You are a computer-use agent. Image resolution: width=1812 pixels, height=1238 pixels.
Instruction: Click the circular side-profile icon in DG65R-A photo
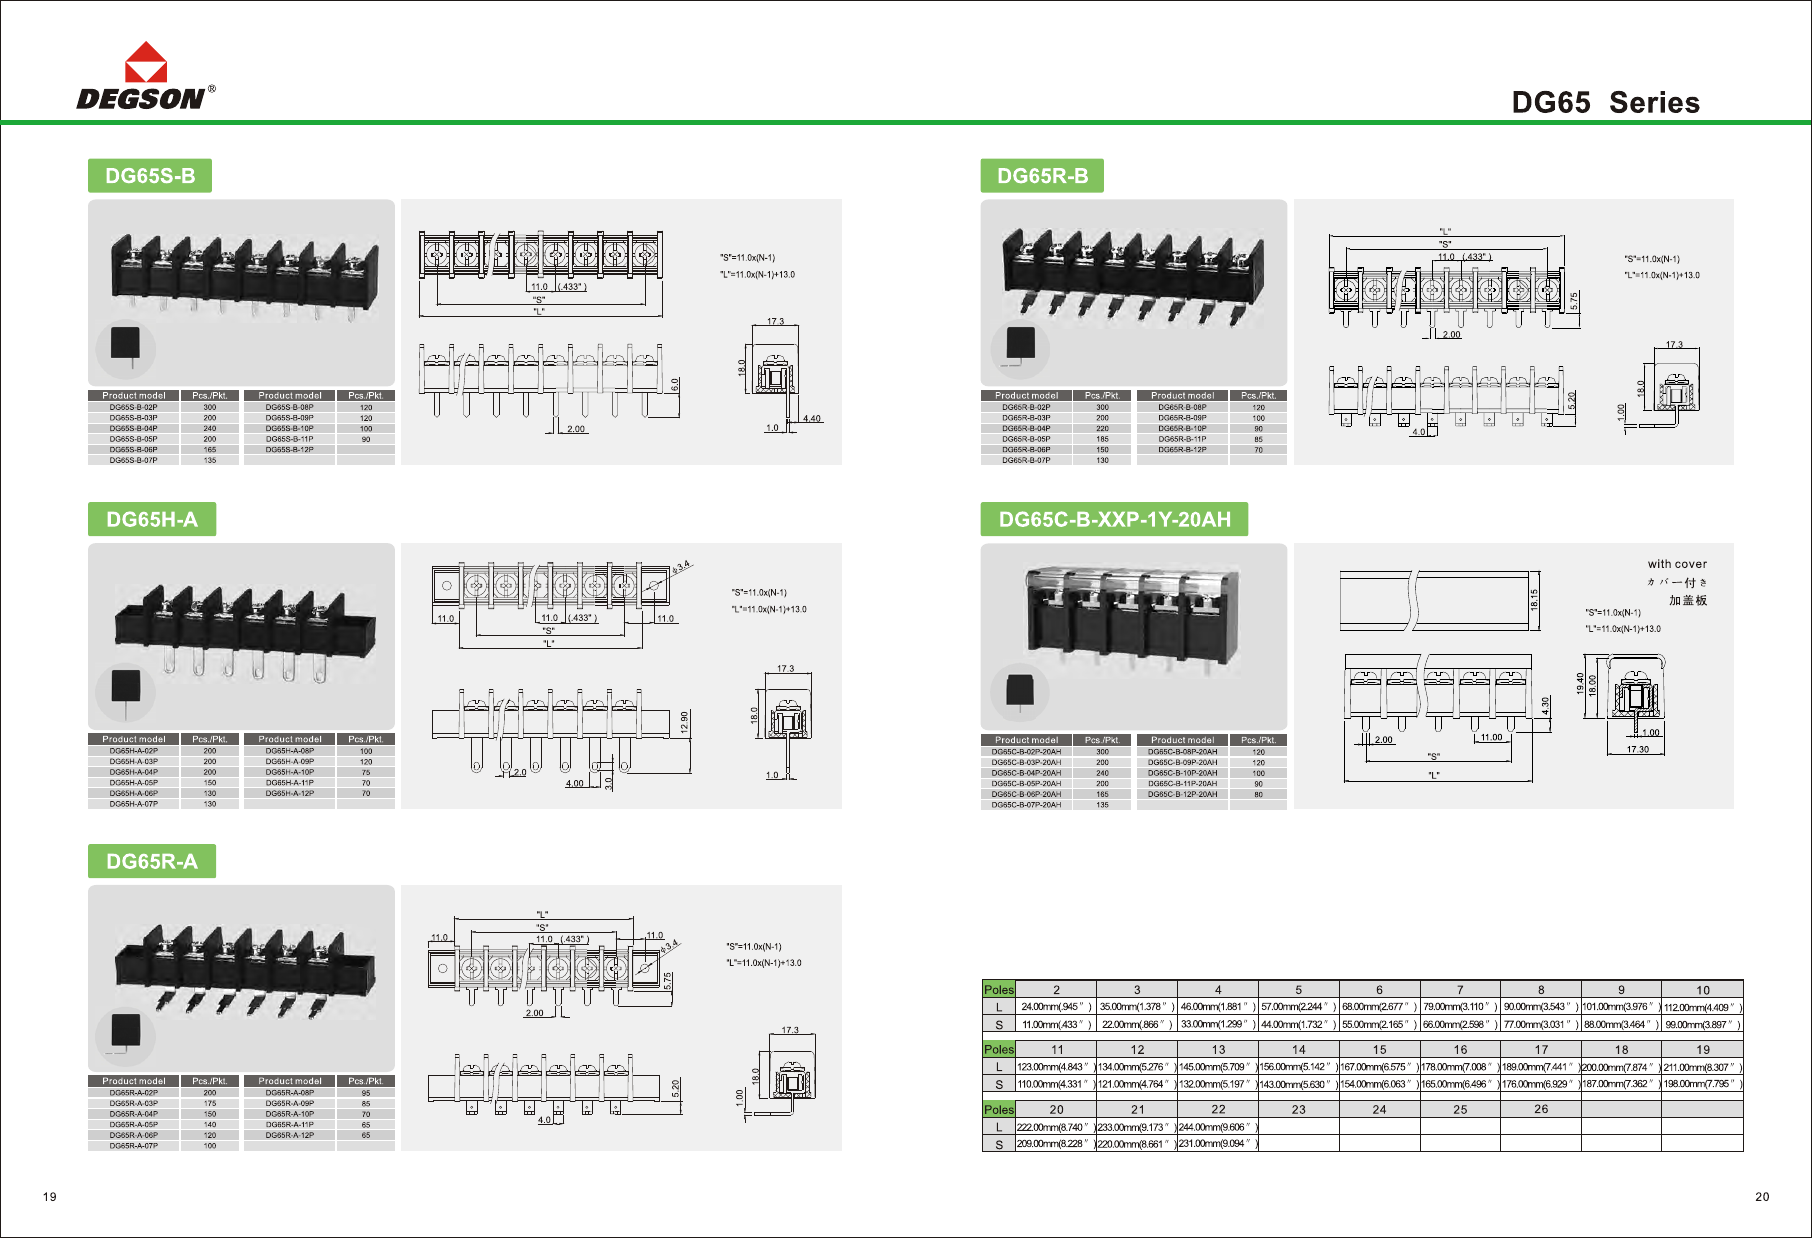(126, 1032)
